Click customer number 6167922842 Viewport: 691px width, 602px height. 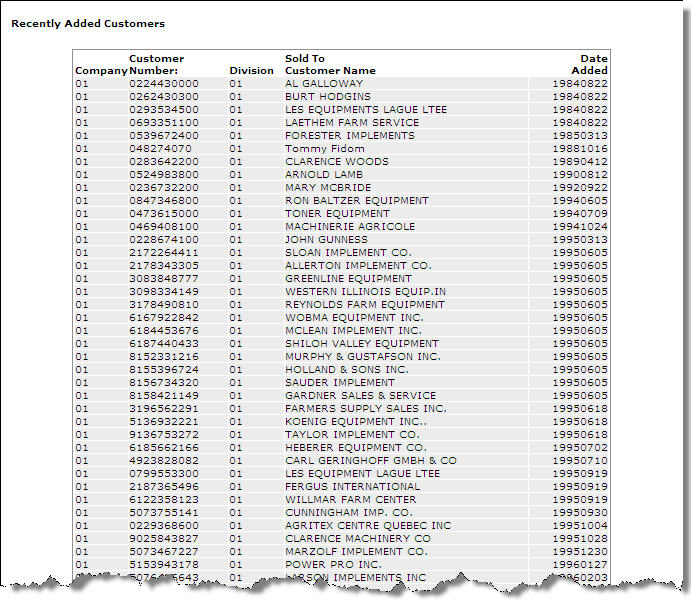[x=163, y=317]
